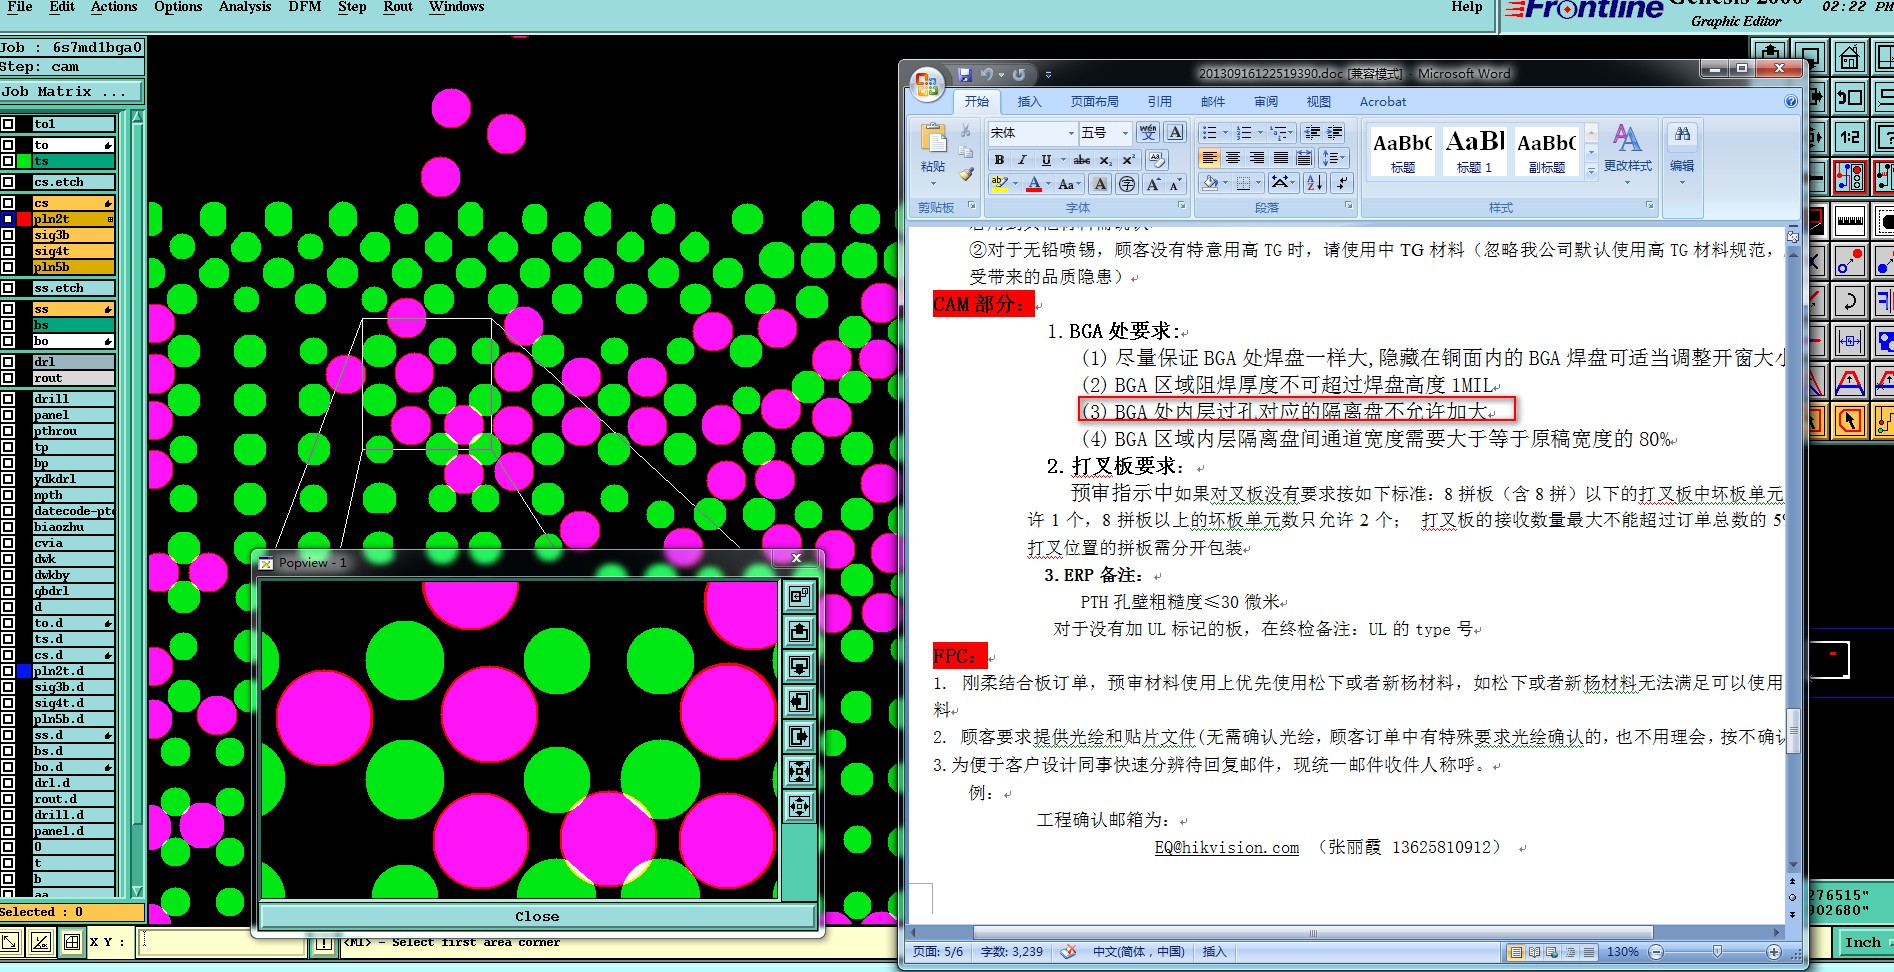Expand the underline style dropdown arrow
The height and width of the screenshot is (972, 1894).
pos(1062,160)
